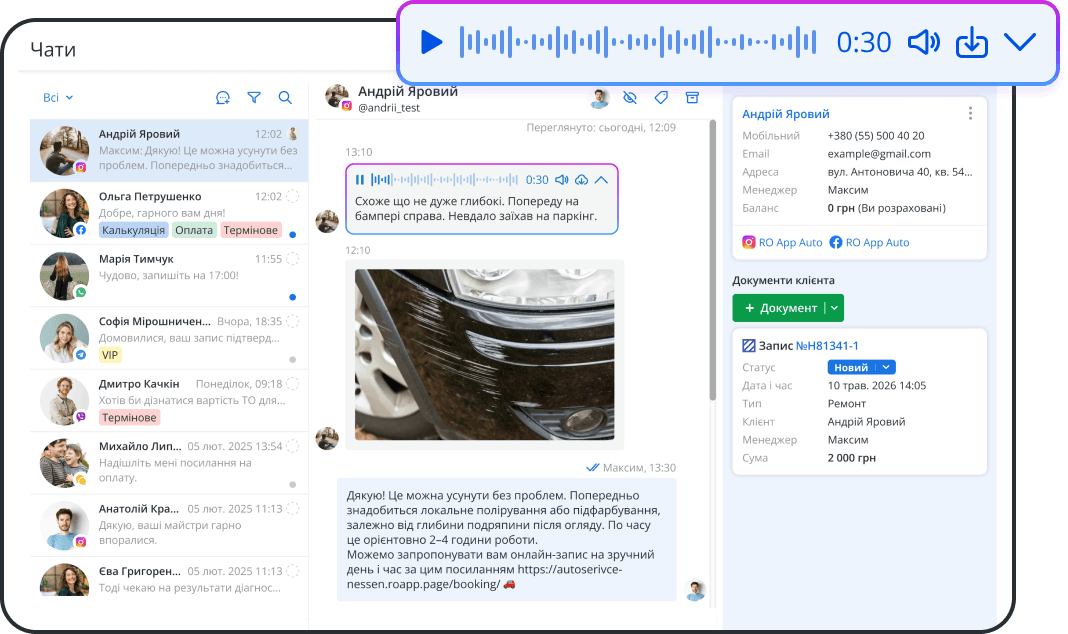Viewport: 1068px width, 634px height.
Task: Click the sender avatar beside the photo message
Action: point(327,438)
